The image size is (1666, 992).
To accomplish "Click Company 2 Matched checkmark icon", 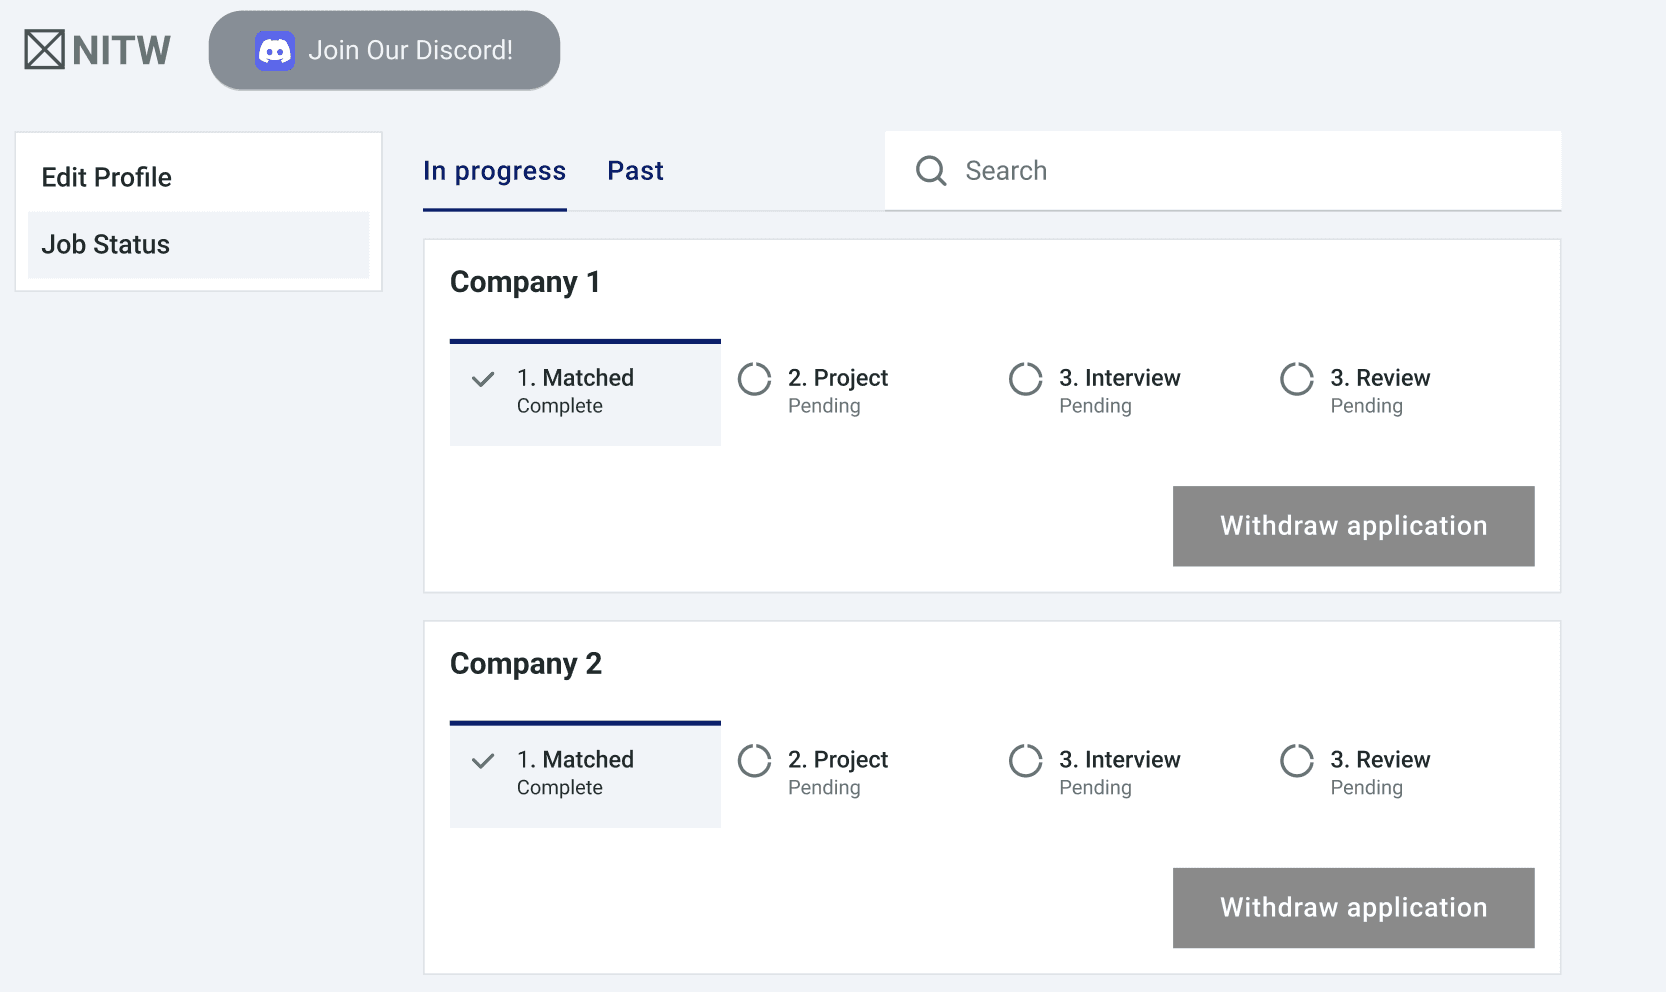I will pos(483,761).
